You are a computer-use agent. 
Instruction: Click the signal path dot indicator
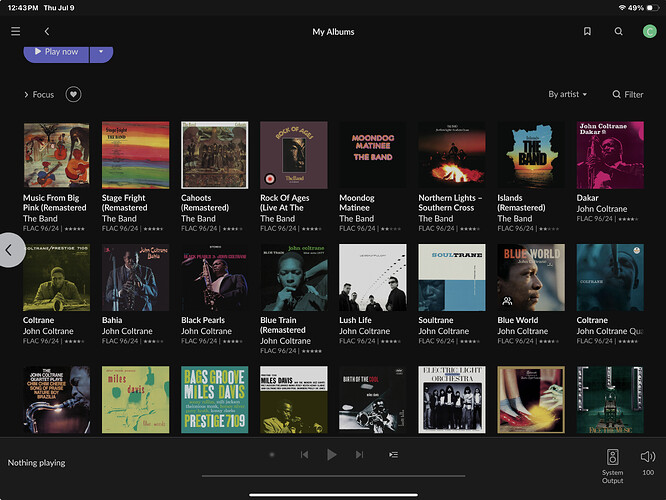[x=272, y=455]
